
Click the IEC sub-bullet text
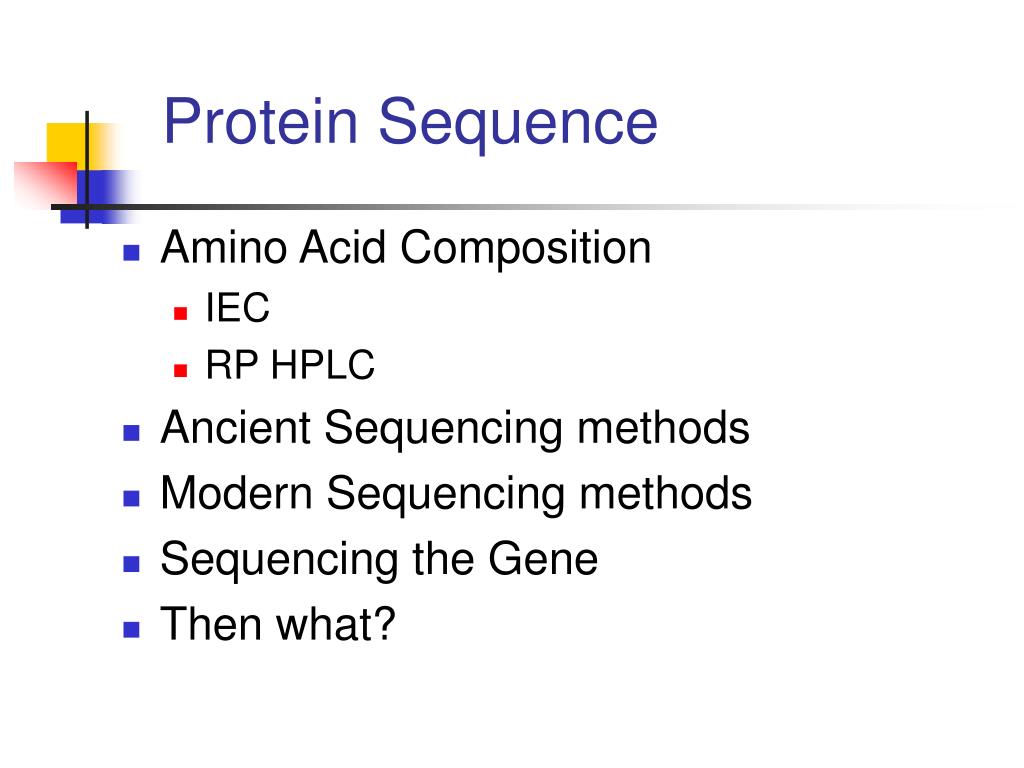click(237, 307)
